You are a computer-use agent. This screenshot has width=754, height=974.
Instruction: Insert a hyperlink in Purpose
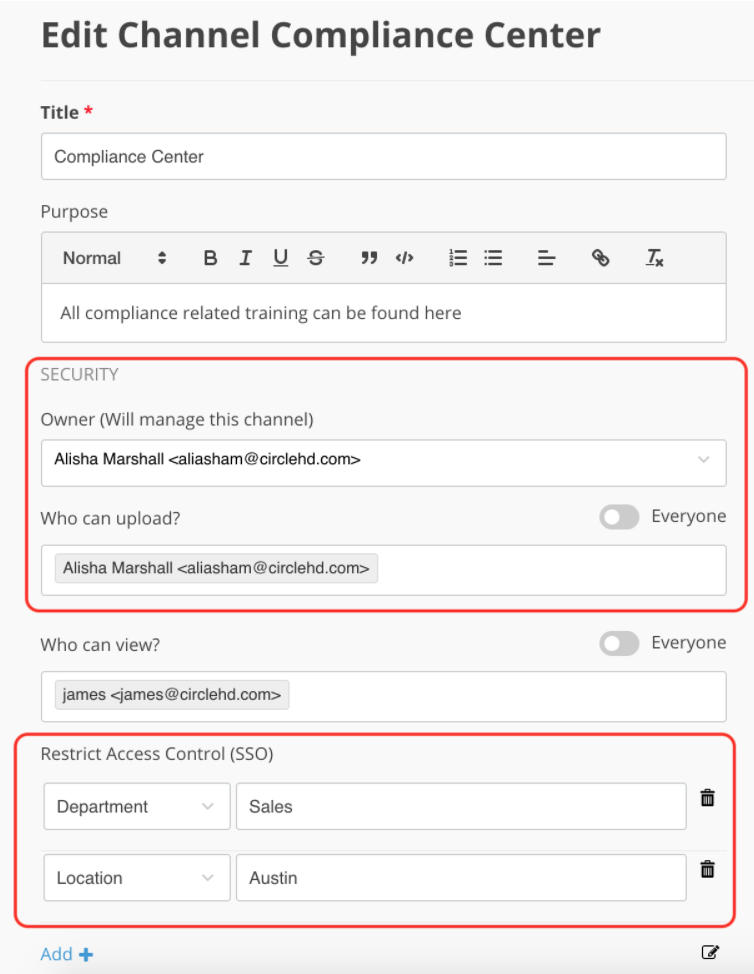coord(600,258)
